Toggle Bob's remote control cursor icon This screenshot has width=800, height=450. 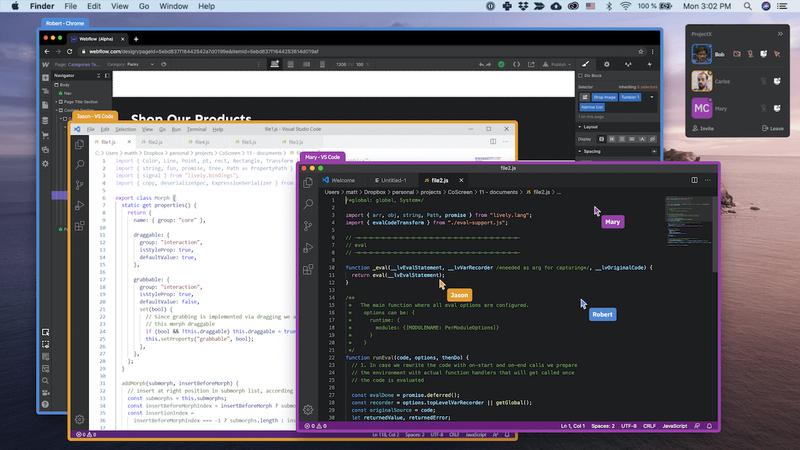pyautogui.click(x=777, y=54)
